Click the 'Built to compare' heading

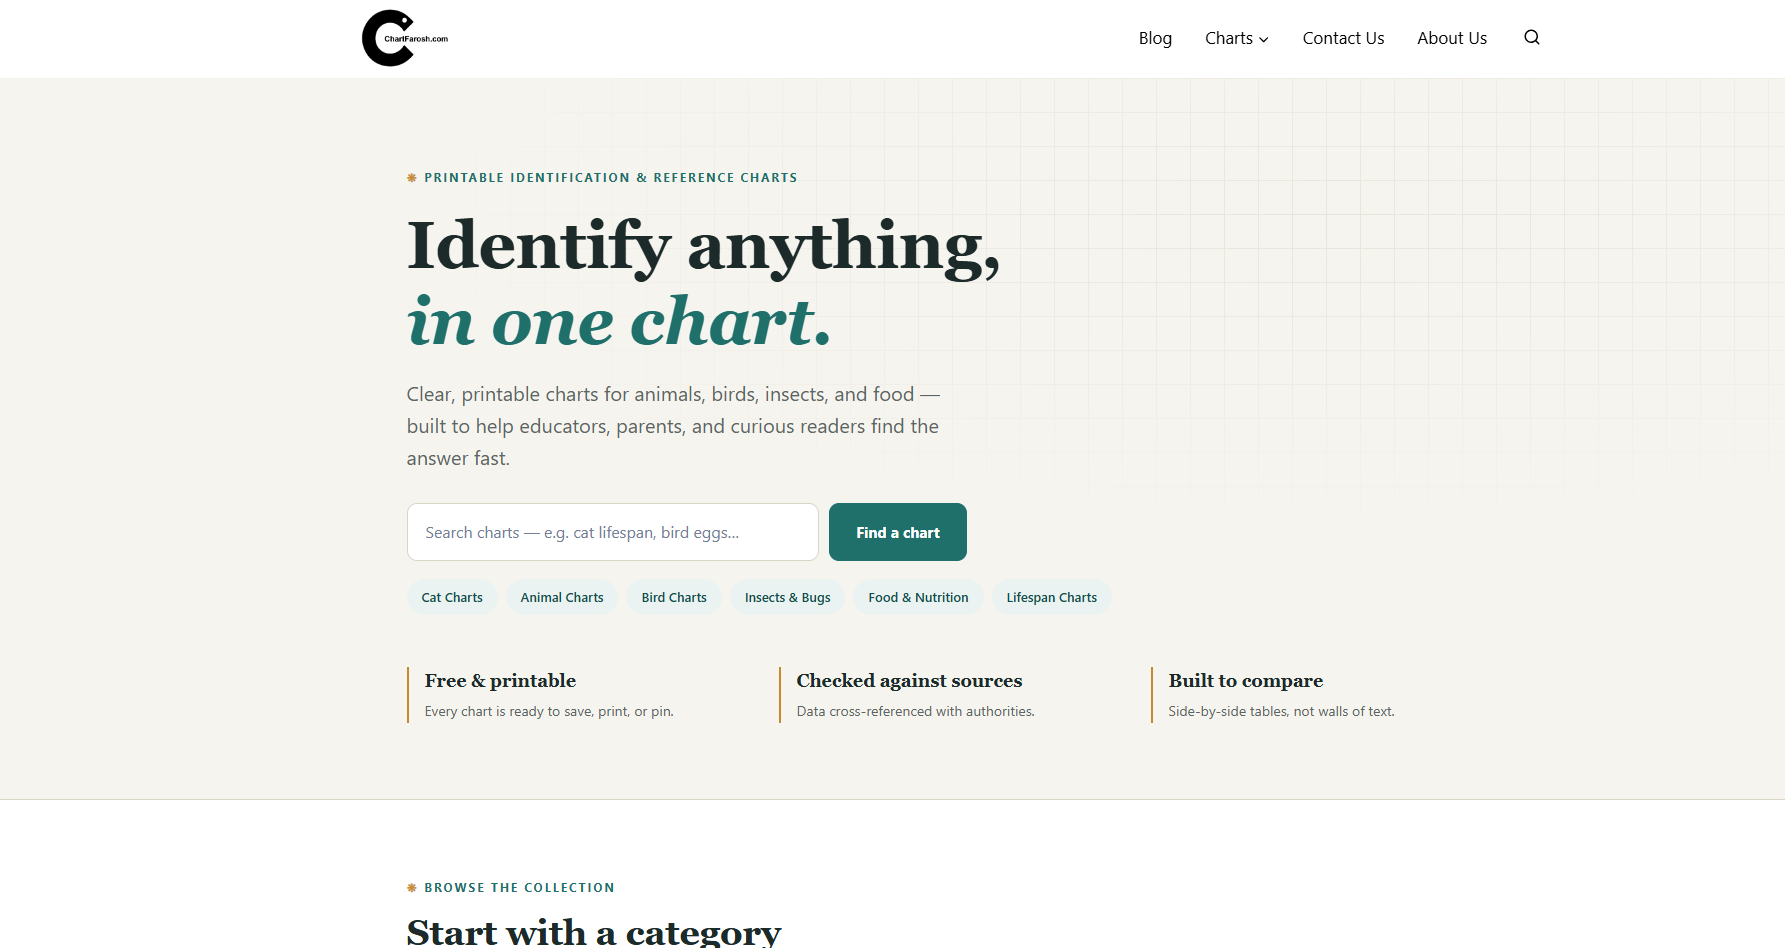[1246, 681]
